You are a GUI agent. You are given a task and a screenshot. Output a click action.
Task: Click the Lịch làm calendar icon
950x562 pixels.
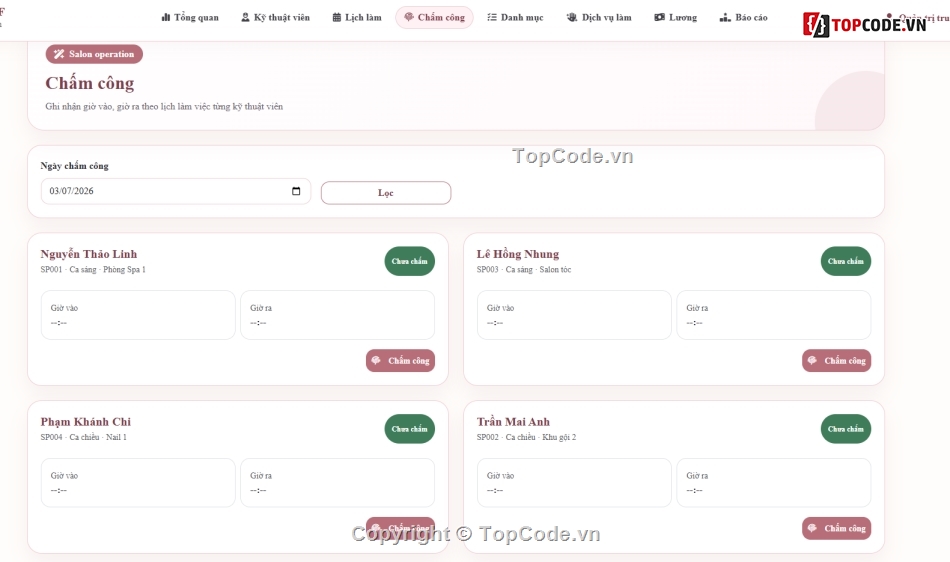tap(337, 18)
